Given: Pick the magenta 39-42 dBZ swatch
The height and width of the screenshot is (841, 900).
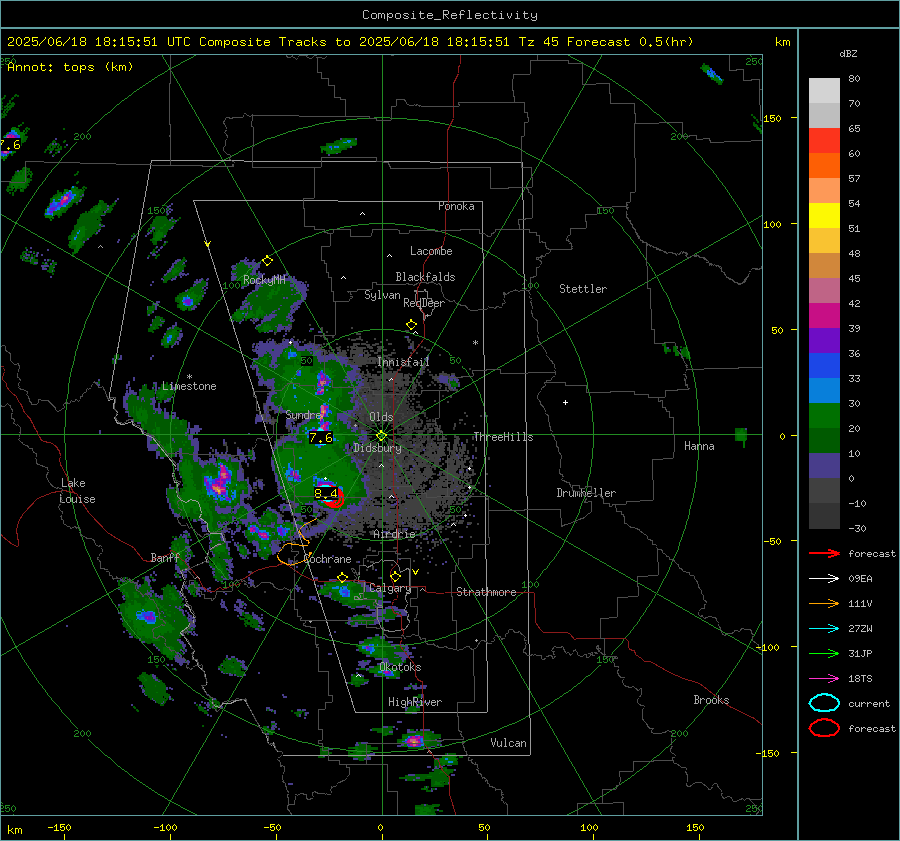Looking at the screenshot, I should [x=824, y=315].
